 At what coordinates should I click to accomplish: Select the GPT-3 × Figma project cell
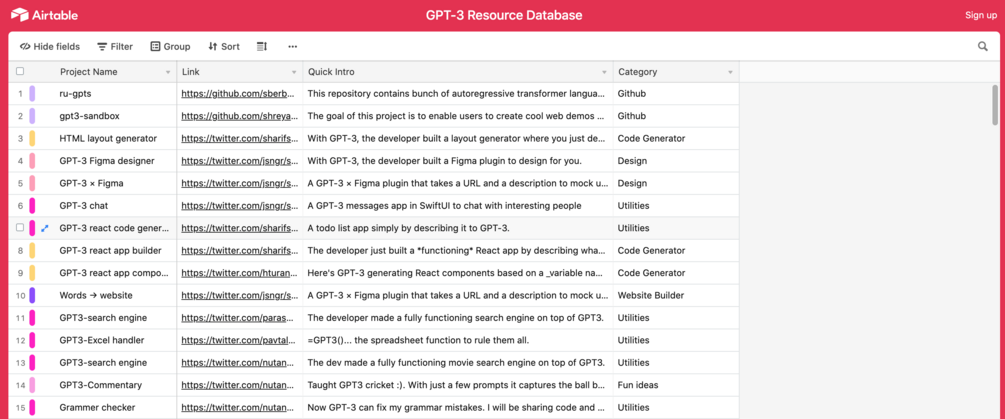(x=114, y=183)
